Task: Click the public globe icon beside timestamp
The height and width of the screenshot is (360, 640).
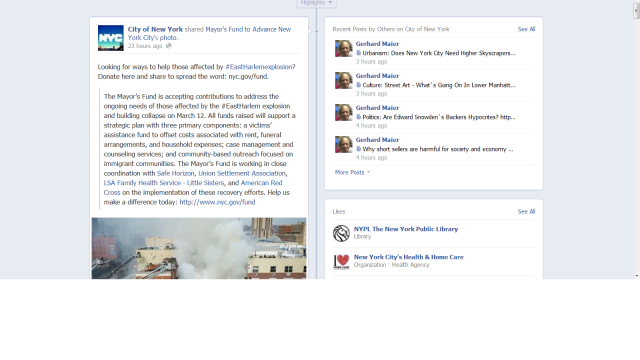Action: 169,46
